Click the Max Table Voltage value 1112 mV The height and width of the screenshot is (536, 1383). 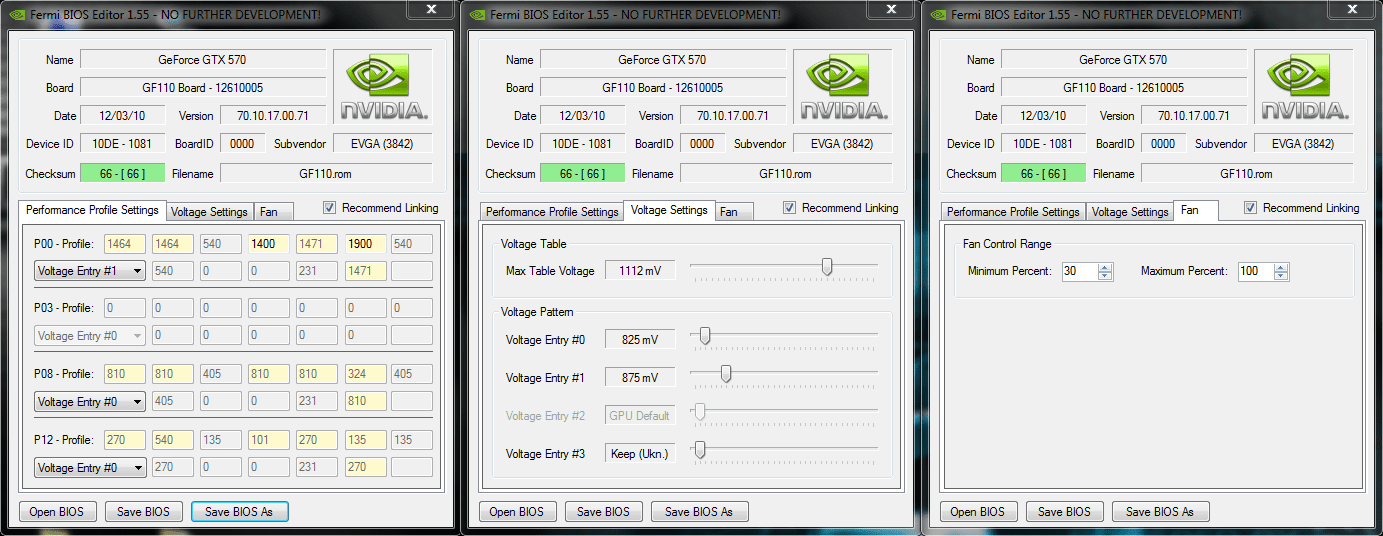pos(640,271)
